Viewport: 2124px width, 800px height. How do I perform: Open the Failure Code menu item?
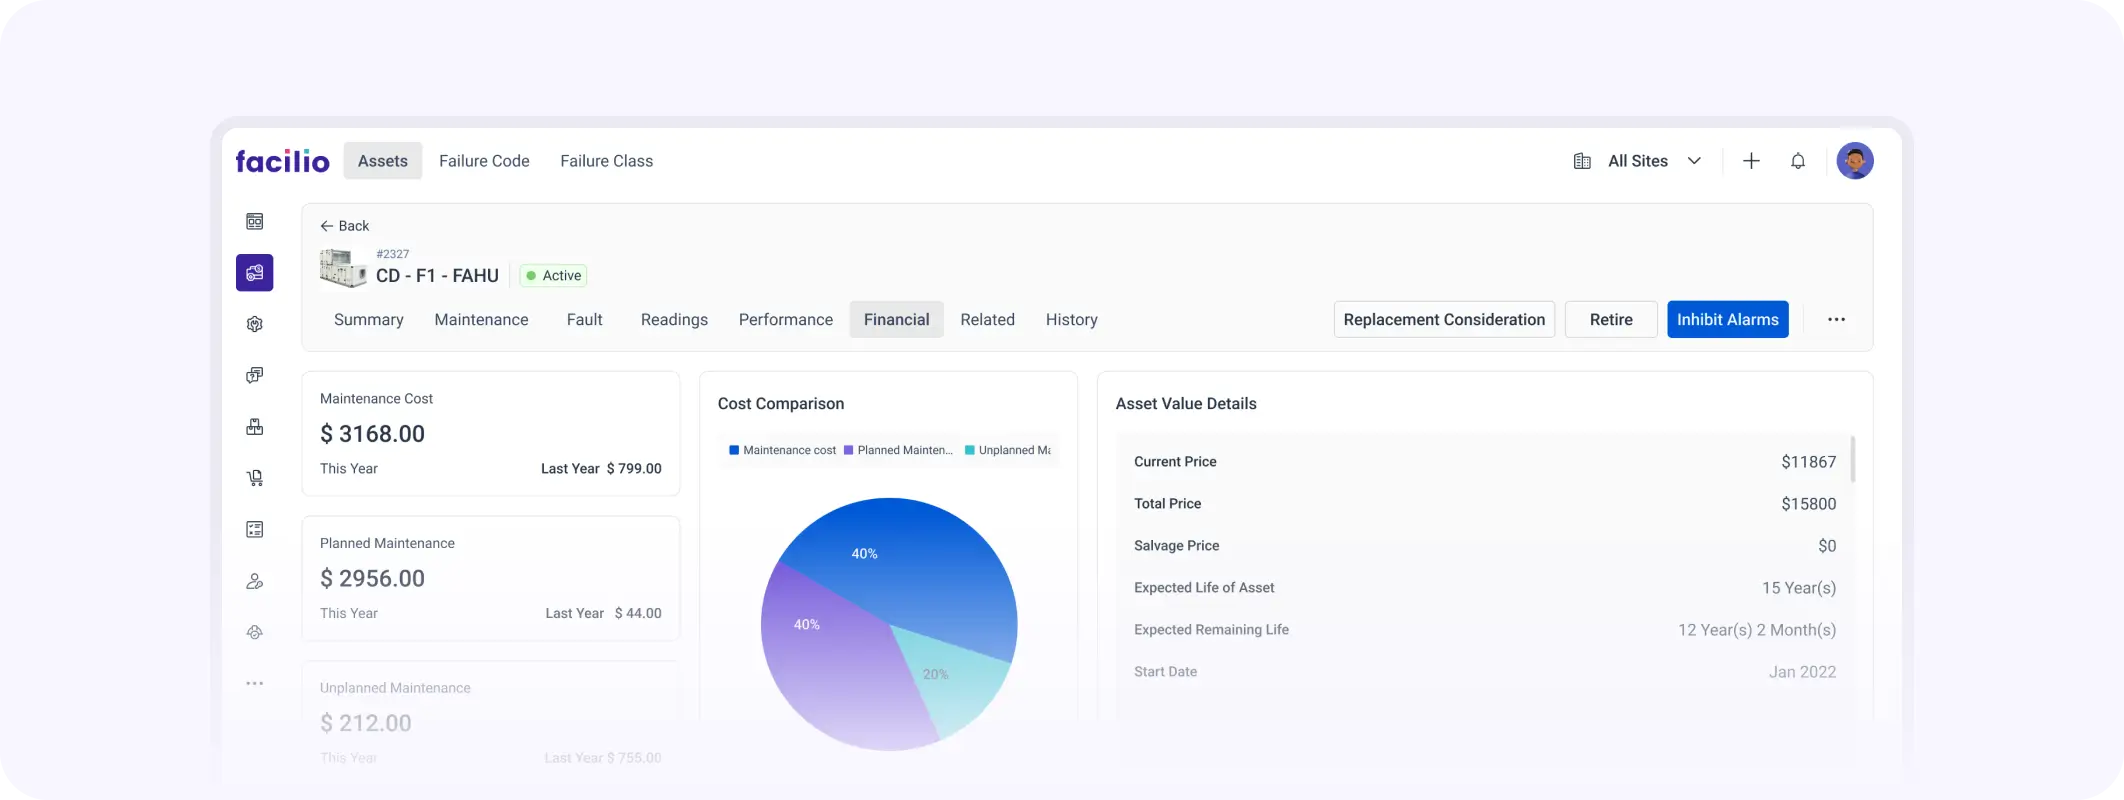click(484, 161)
